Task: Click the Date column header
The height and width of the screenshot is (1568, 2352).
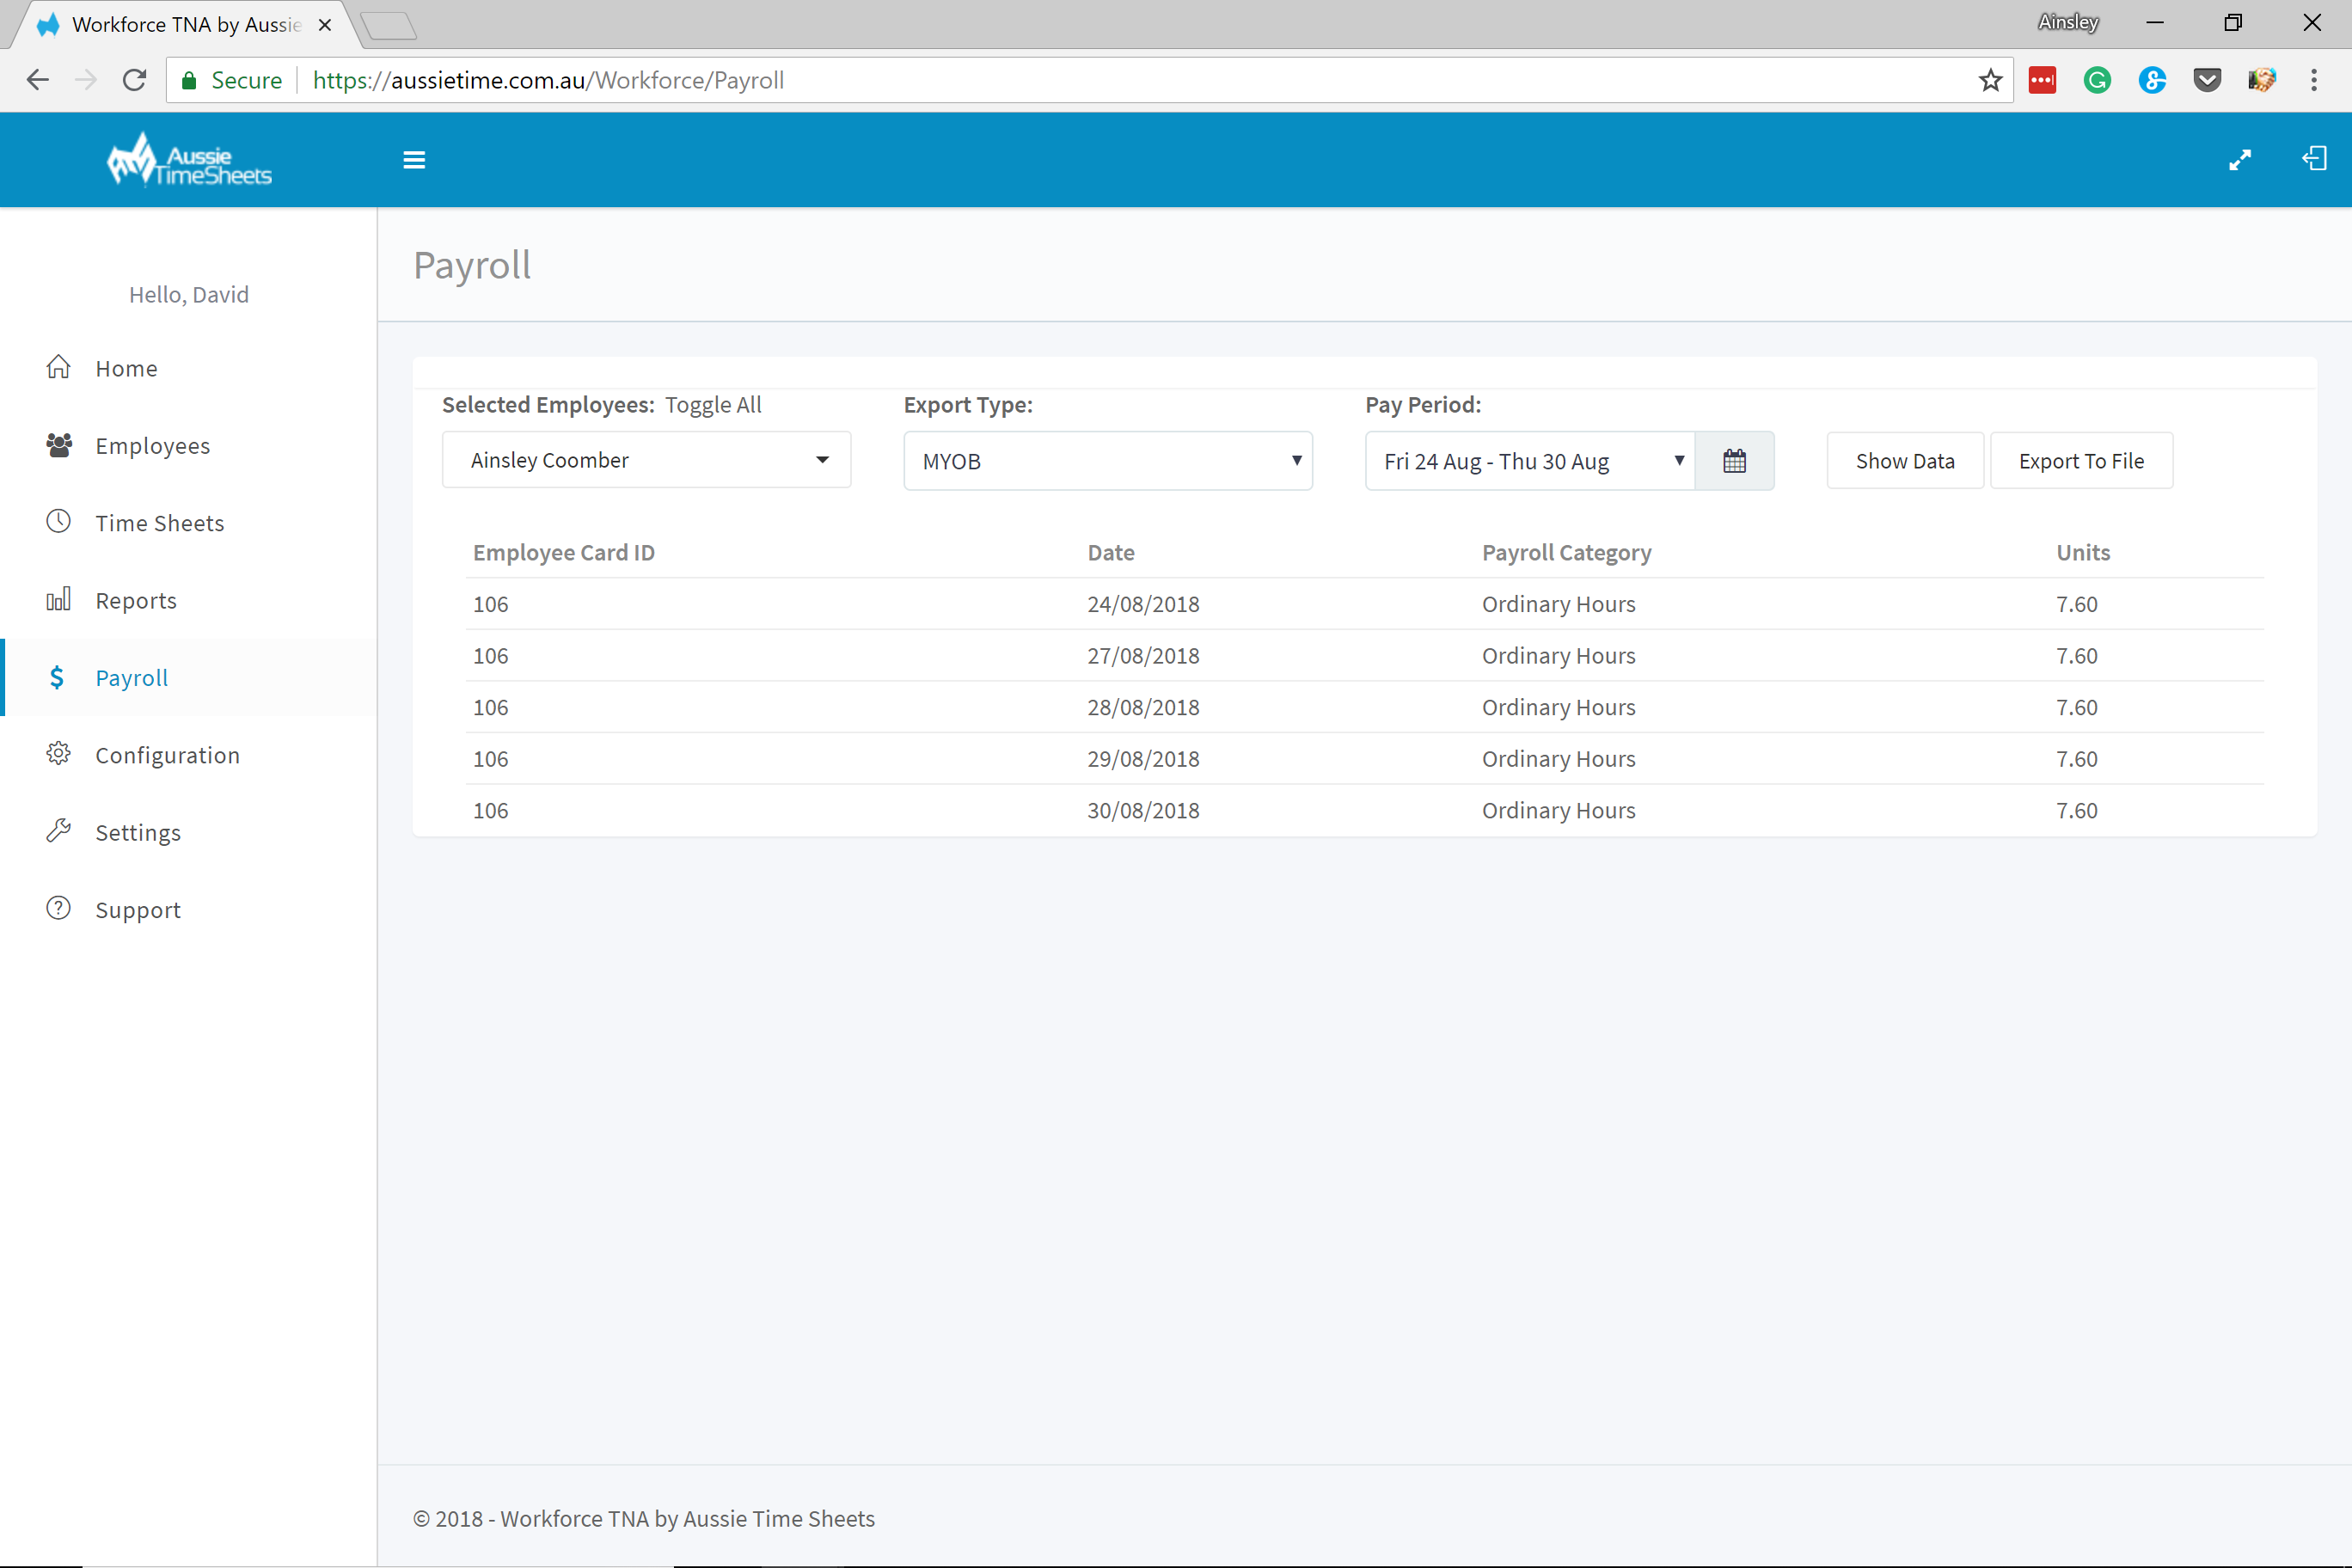Action: (1111, 552)
